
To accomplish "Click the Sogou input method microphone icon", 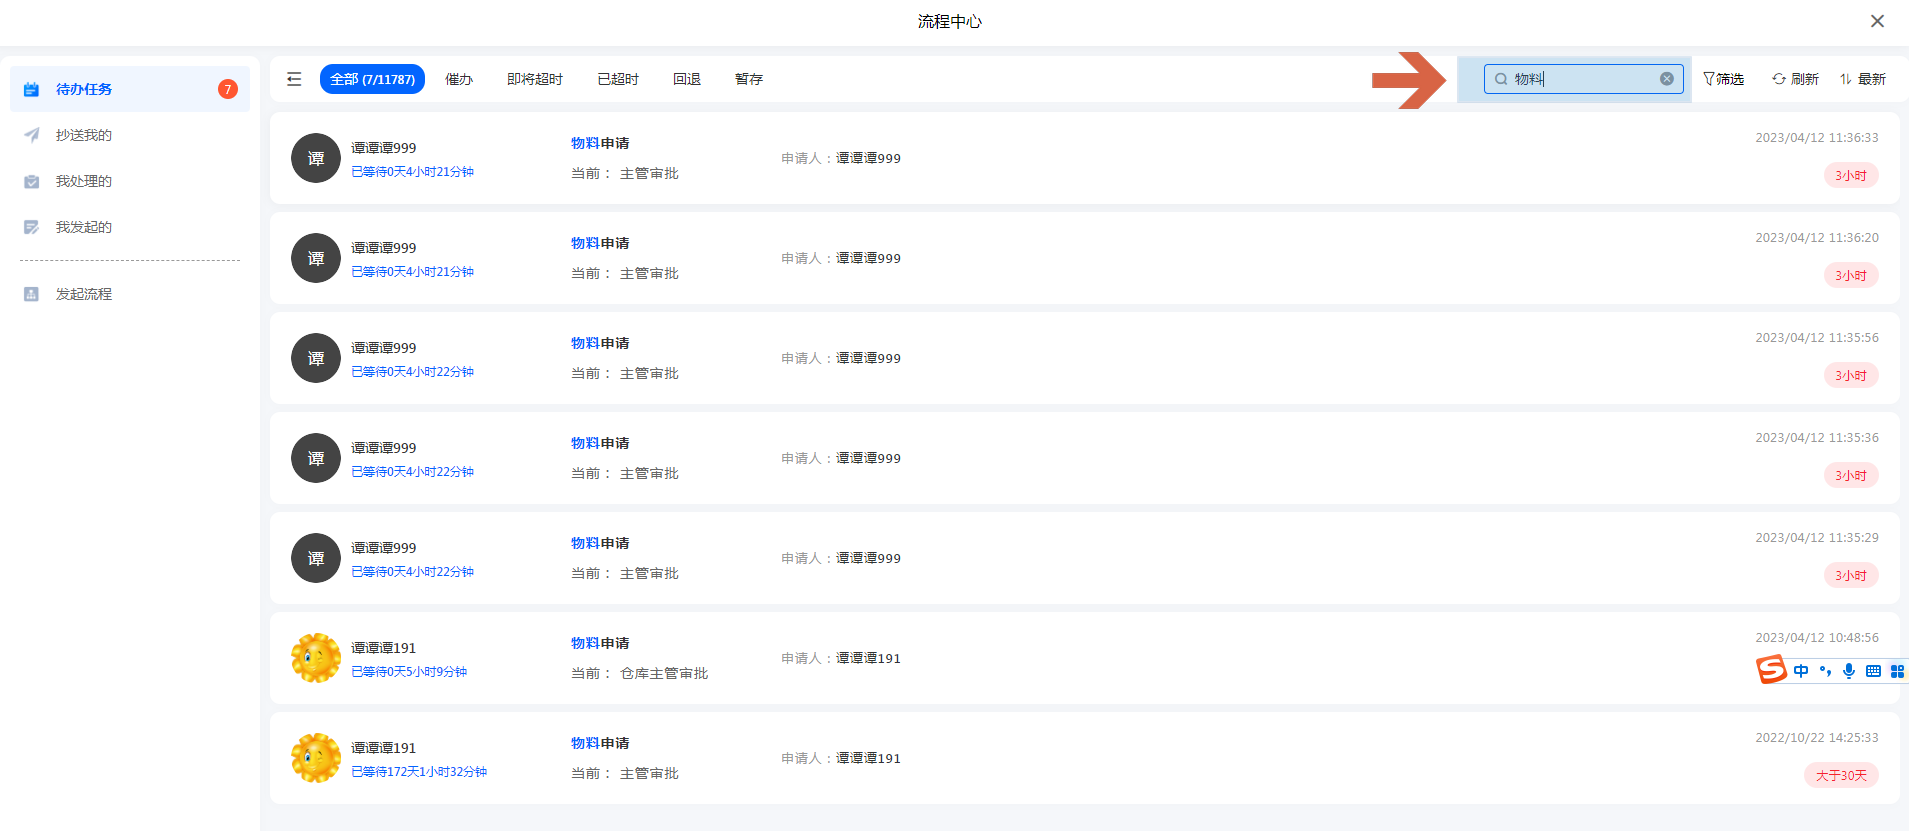I will click(1849, 671).
